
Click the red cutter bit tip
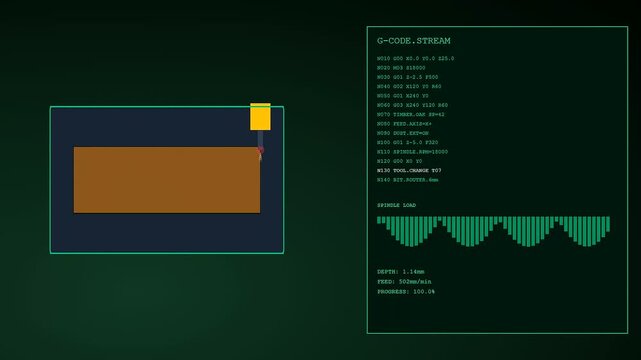(x=260, y=151)
